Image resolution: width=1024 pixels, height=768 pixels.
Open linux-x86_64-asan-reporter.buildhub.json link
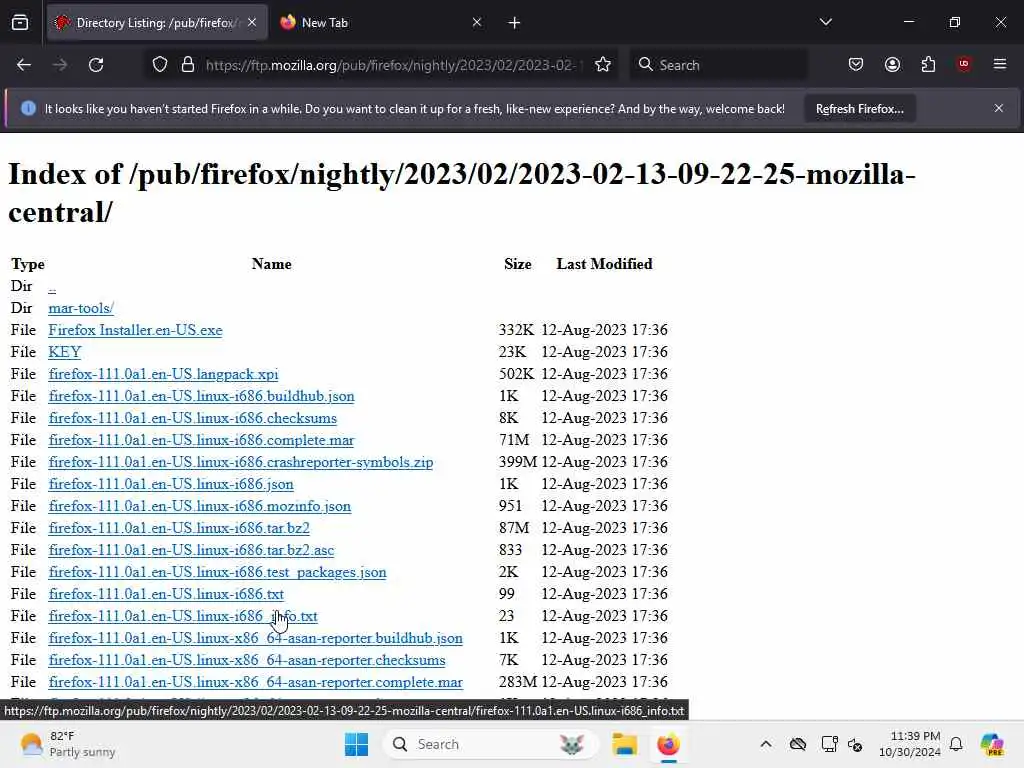[x=255, y=638]
